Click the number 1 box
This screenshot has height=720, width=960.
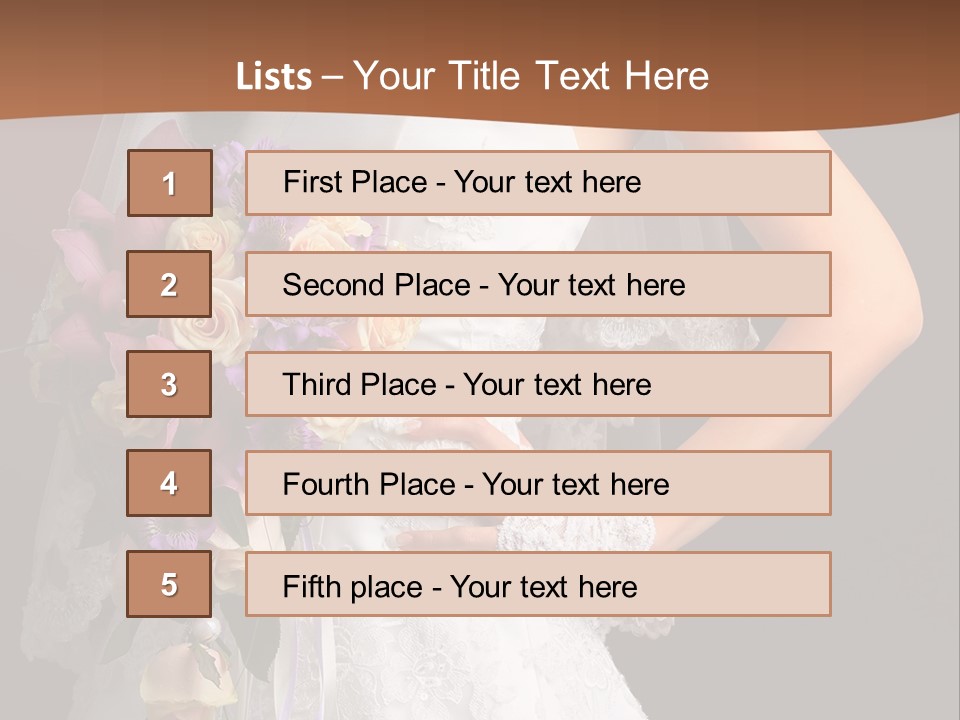pos(170,183)
